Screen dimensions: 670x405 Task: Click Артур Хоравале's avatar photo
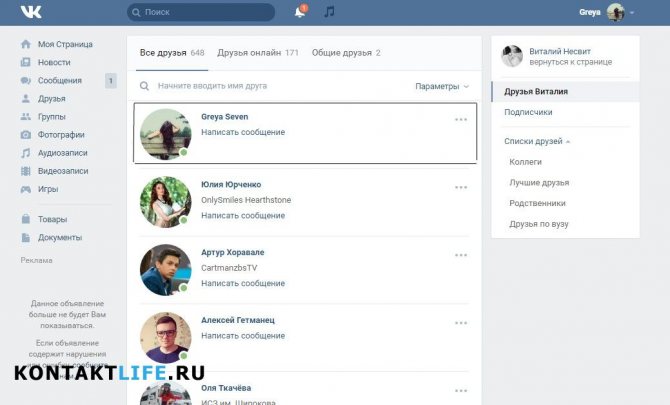[166, 270]
